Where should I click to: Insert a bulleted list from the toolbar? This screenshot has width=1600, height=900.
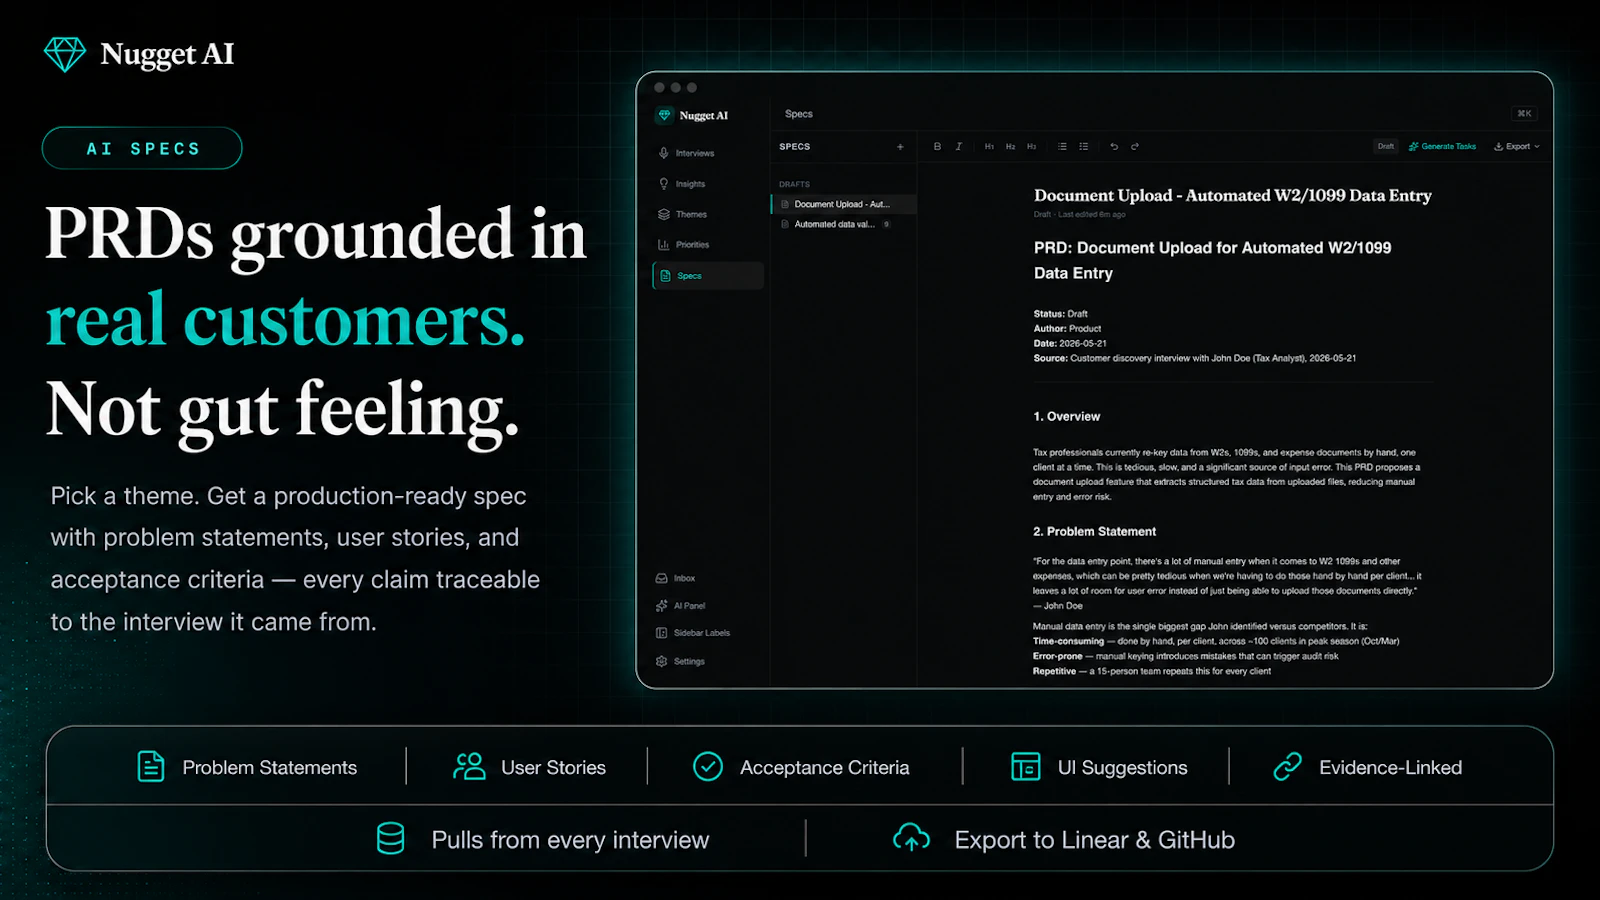coord(1083,146)
